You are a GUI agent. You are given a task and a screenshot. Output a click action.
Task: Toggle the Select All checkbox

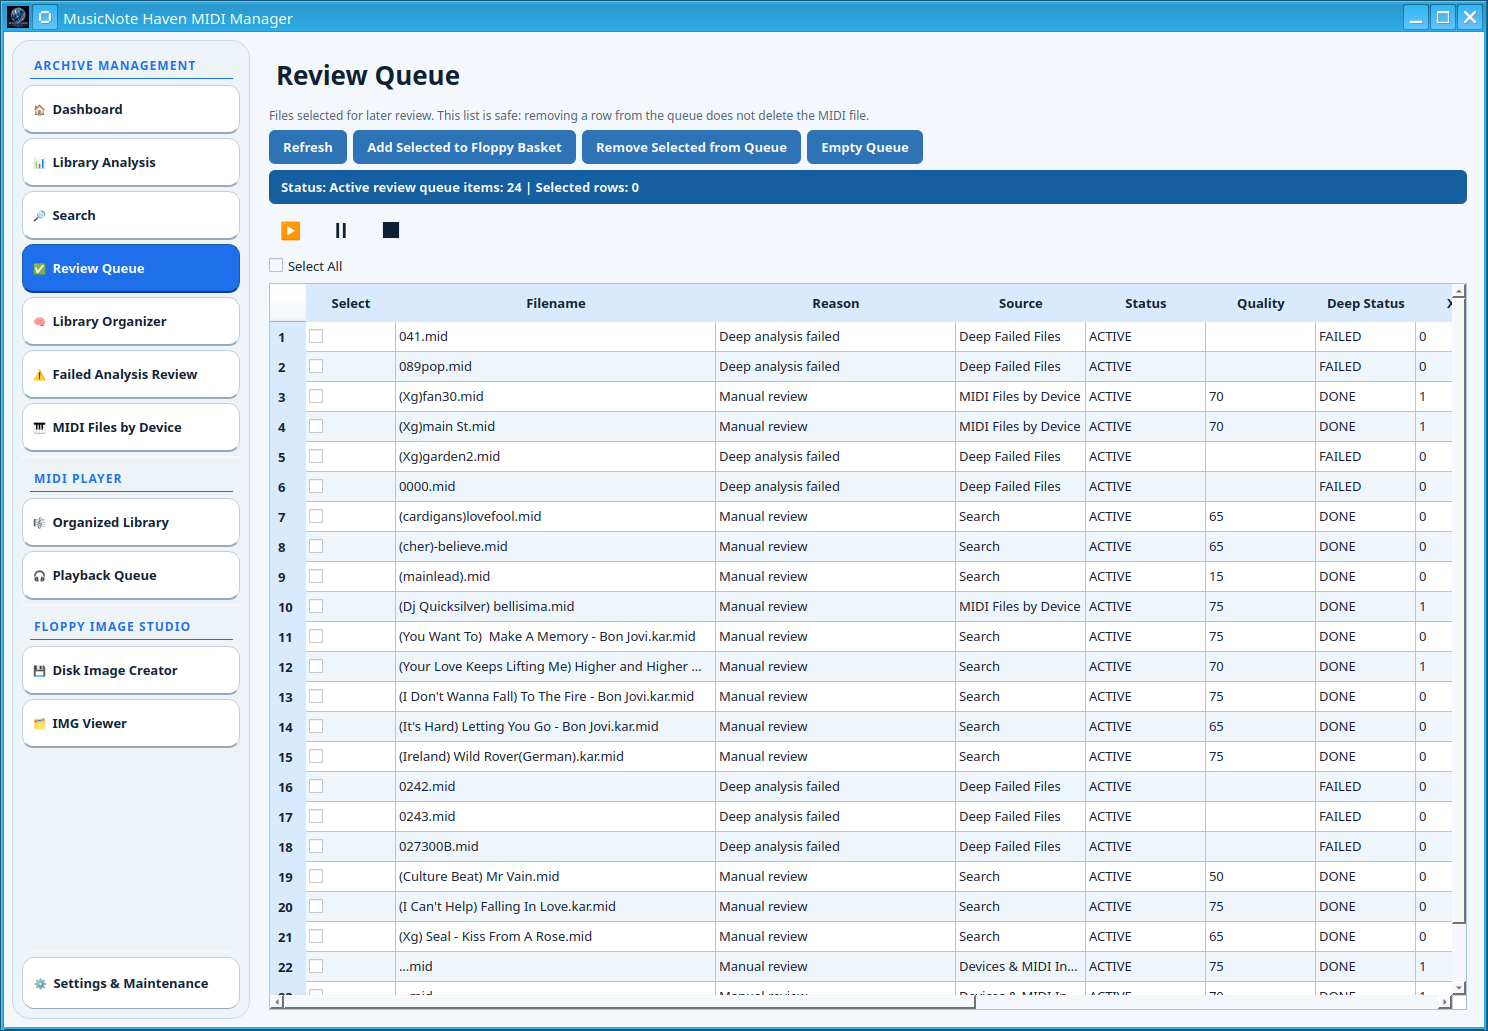pyautogui.click(x=276, y=266)
